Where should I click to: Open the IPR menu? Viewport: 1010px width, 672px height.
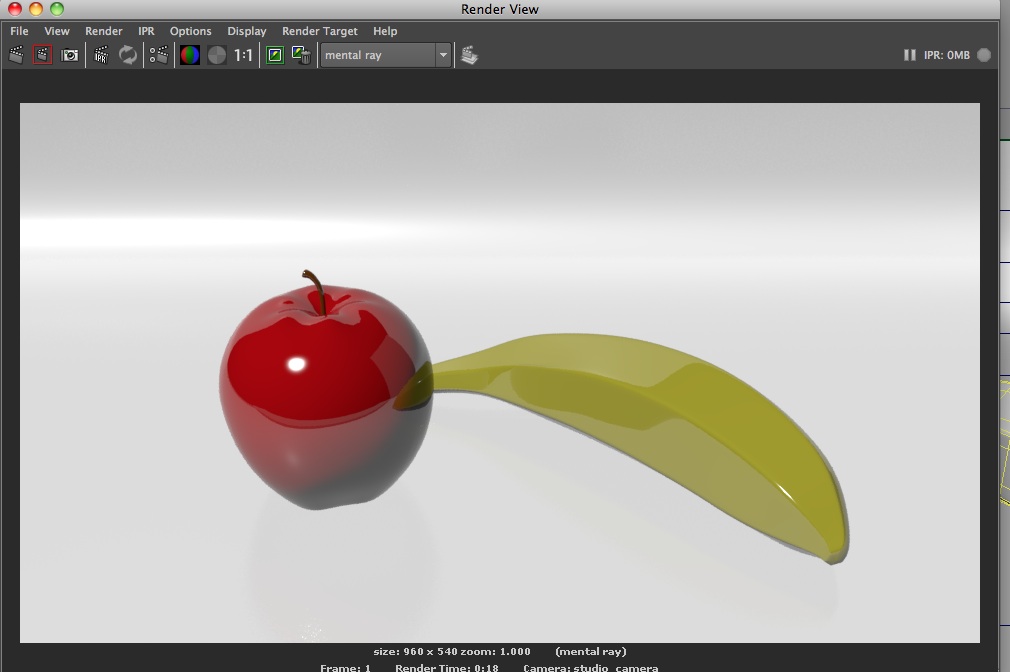(146, 31)
